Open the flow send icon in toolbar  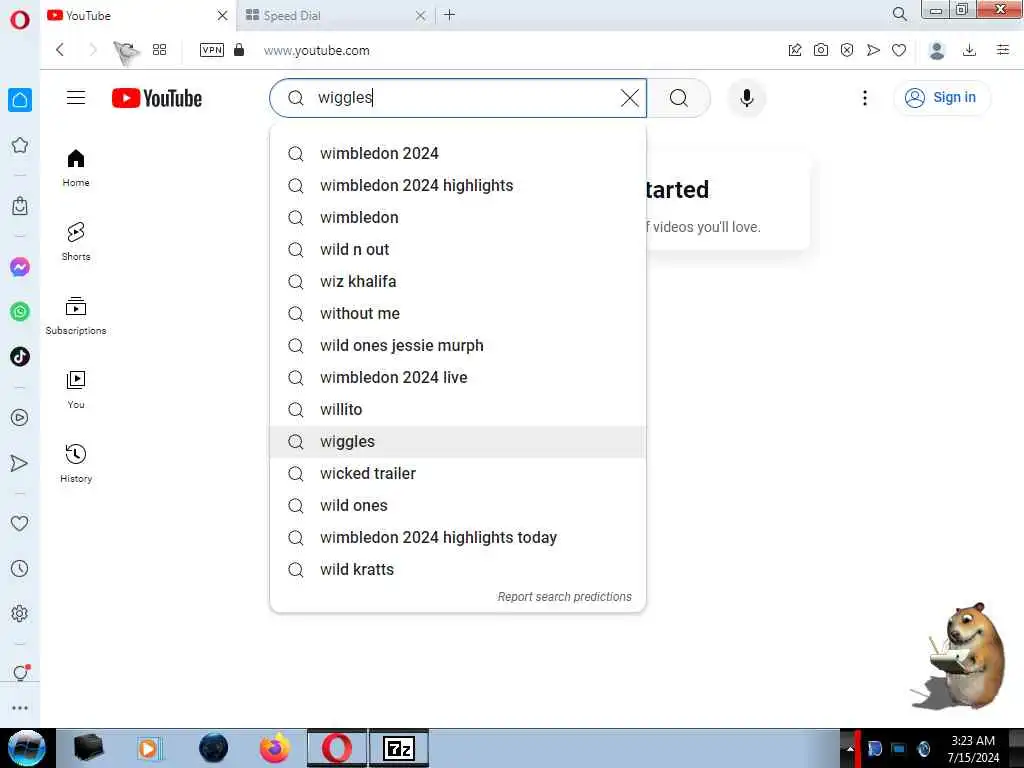point(873,50)
